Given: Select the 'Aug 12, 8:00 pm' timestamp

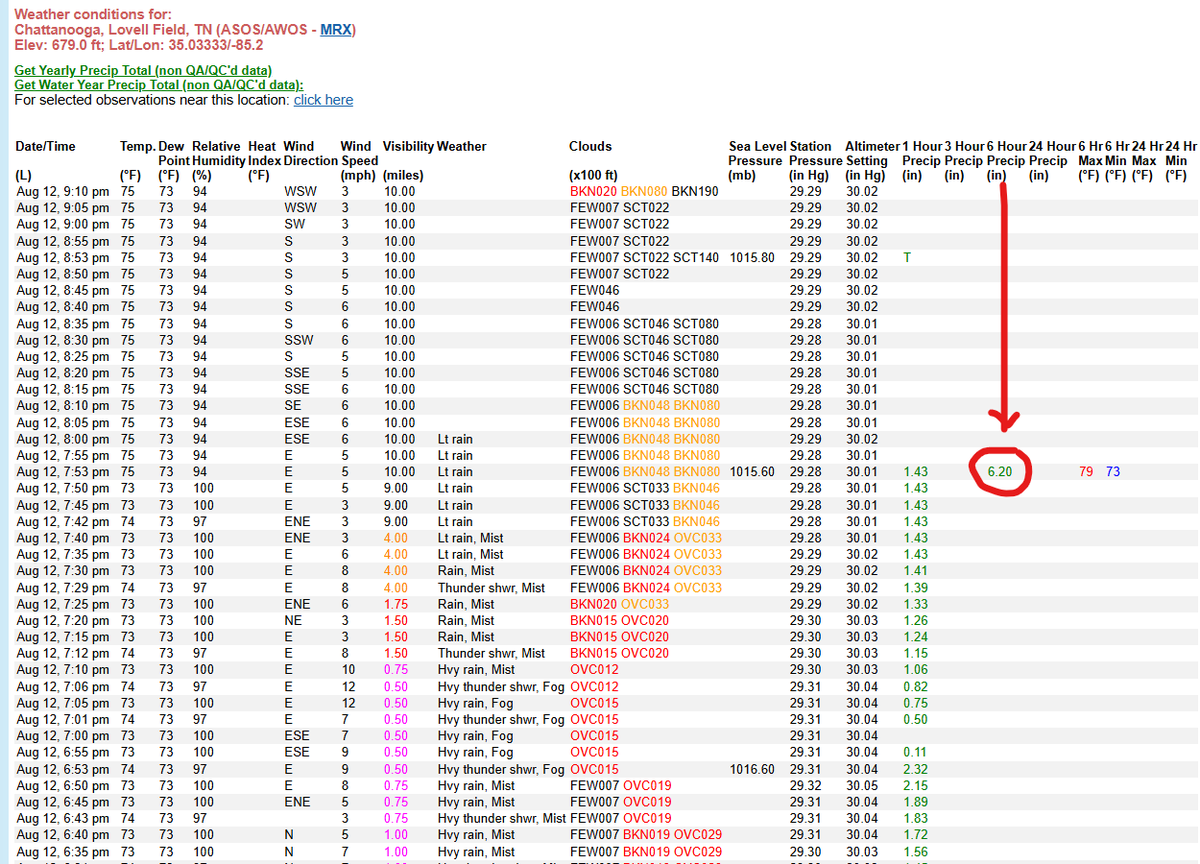Looking at the screenshot, I should click(x=63, y=438).
